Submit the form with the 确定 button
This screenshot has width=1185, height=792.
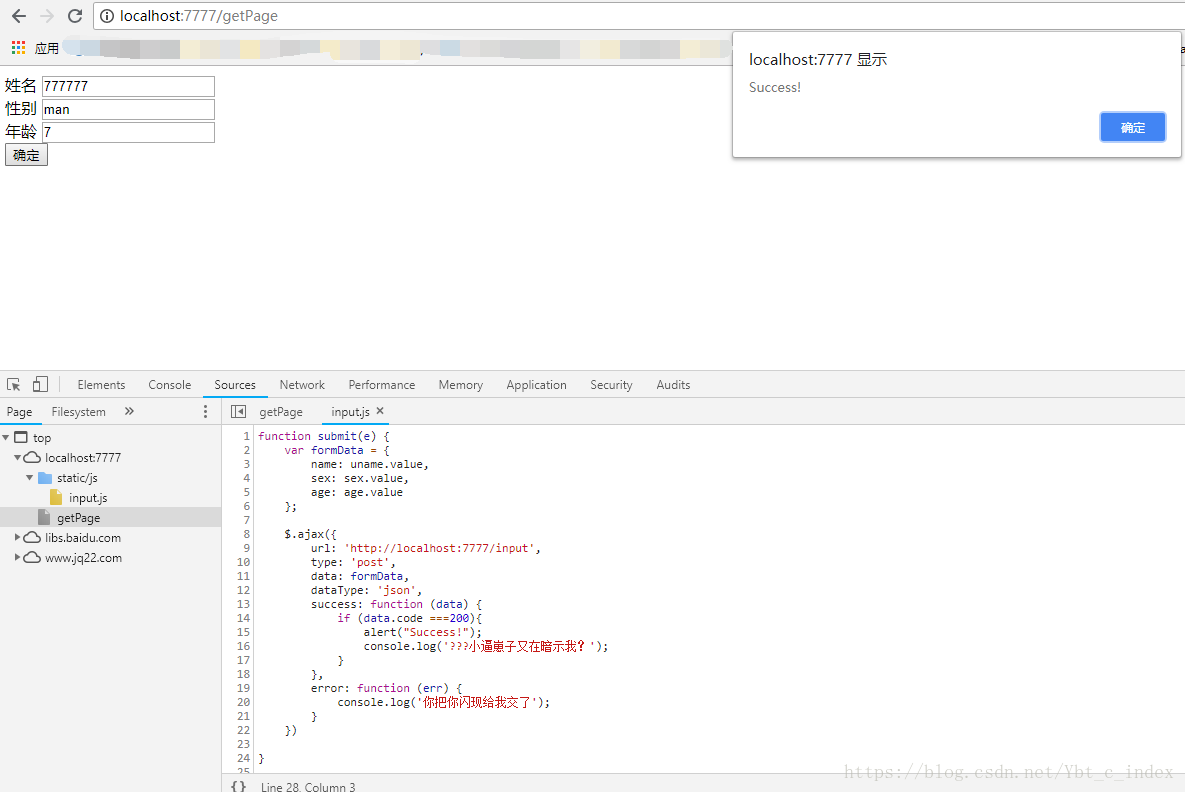[x=26, y=155]
